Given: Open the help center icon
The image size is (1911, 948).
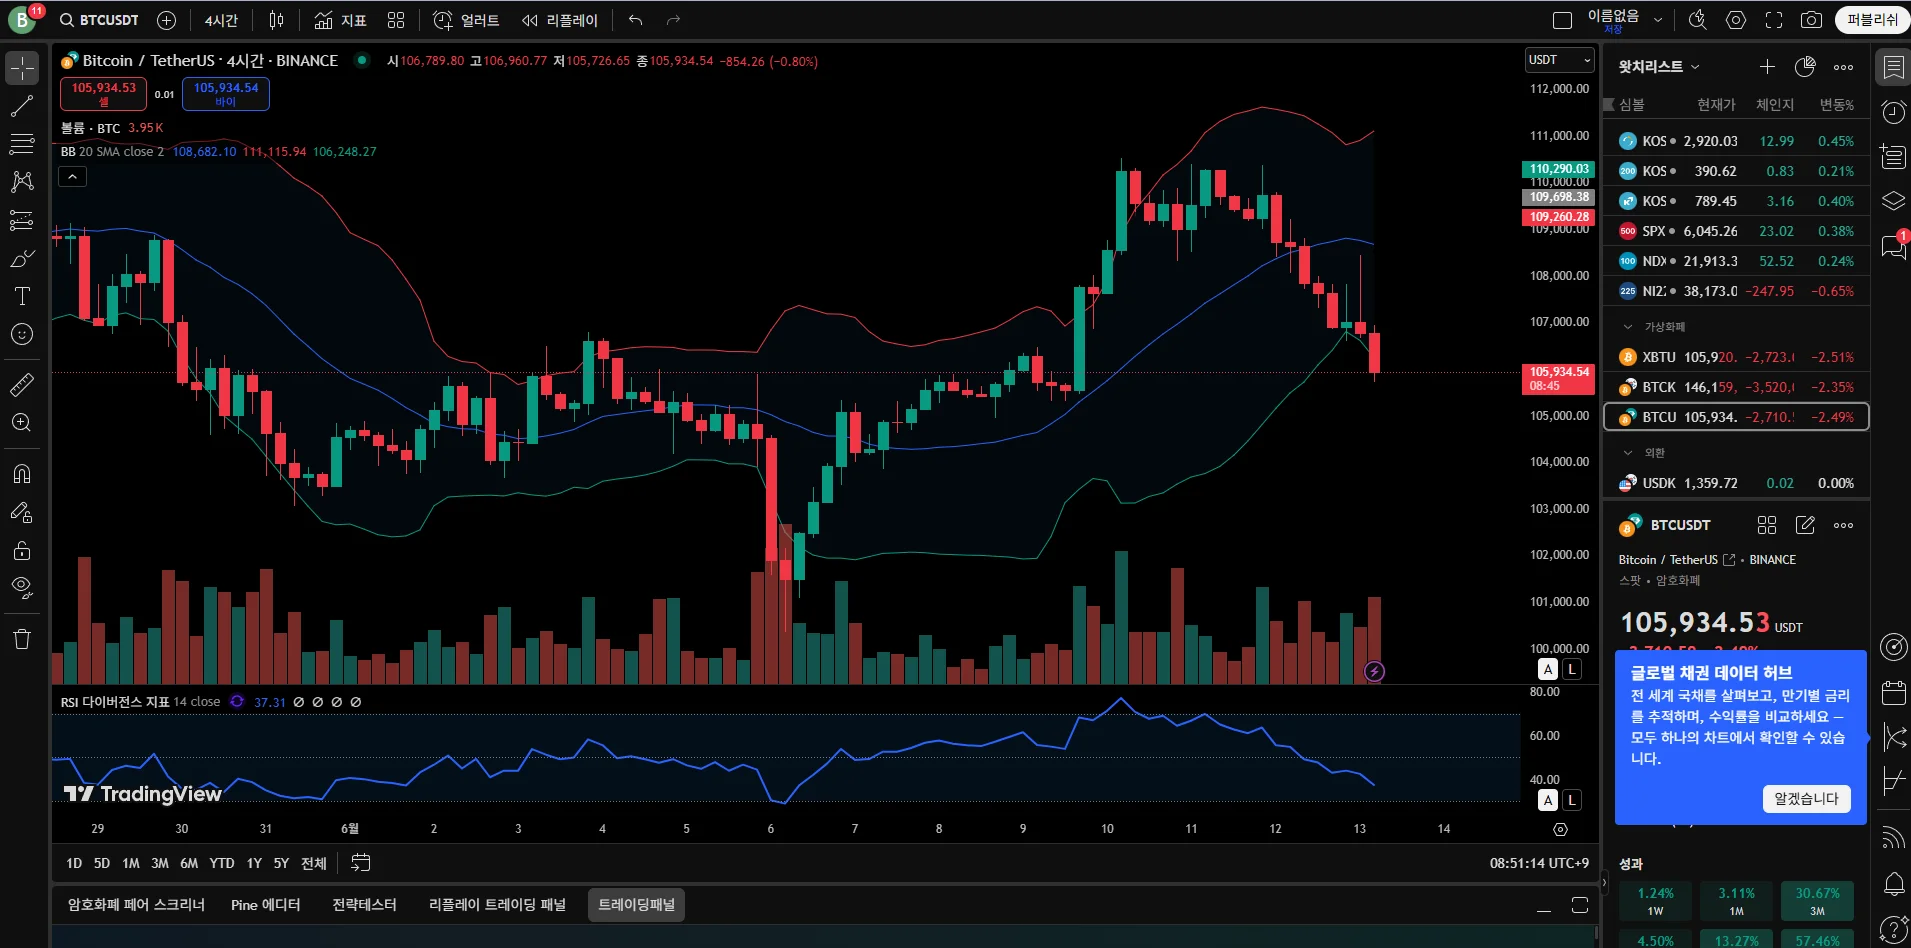Looking at the screenshot, I should coord(1893,929).
